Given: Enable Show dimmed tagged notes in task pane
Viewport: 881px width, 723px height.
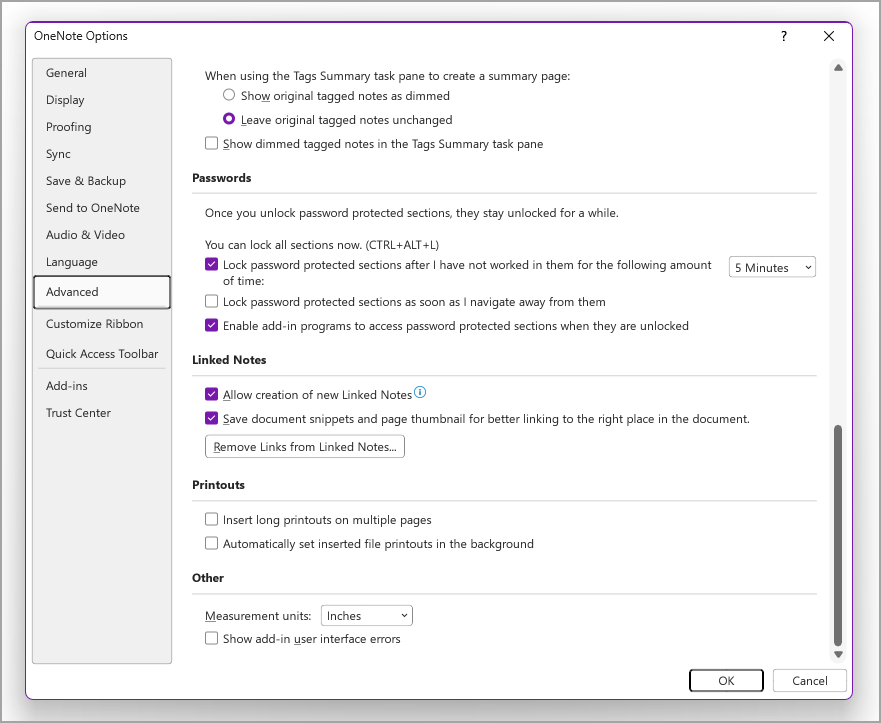Looking at the screenshot, I should (x=211, y=143).
